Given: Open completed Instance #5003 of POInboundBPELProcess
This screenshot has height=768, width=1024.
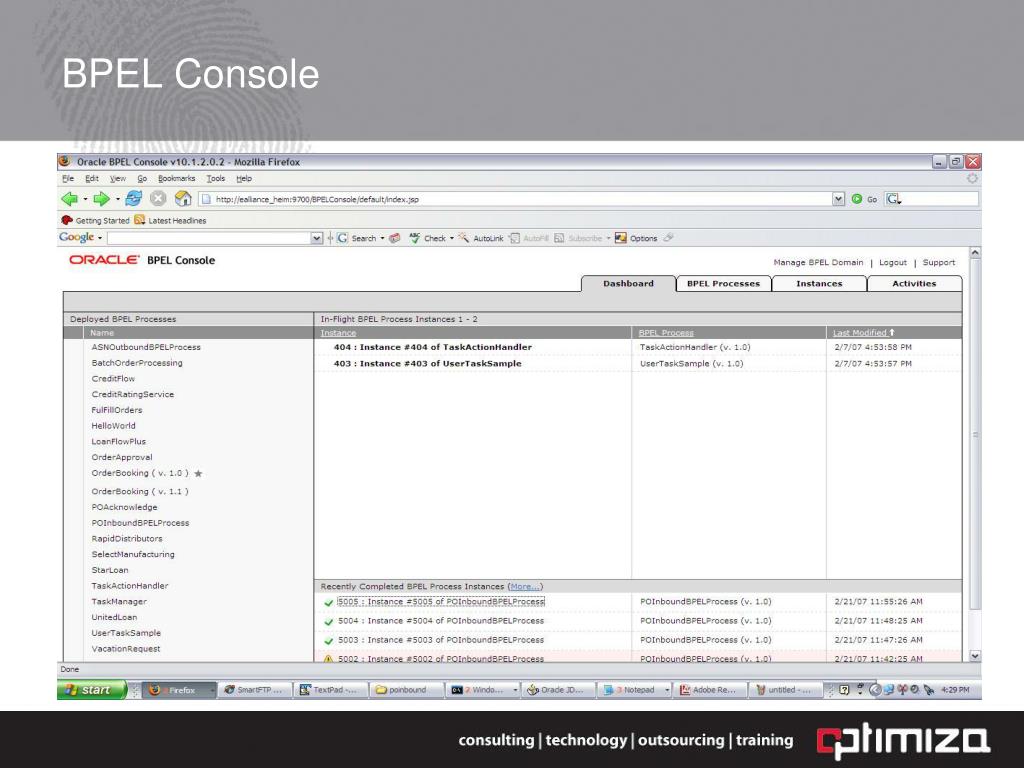Looking at the screenshot, I should tap(441, 640).
